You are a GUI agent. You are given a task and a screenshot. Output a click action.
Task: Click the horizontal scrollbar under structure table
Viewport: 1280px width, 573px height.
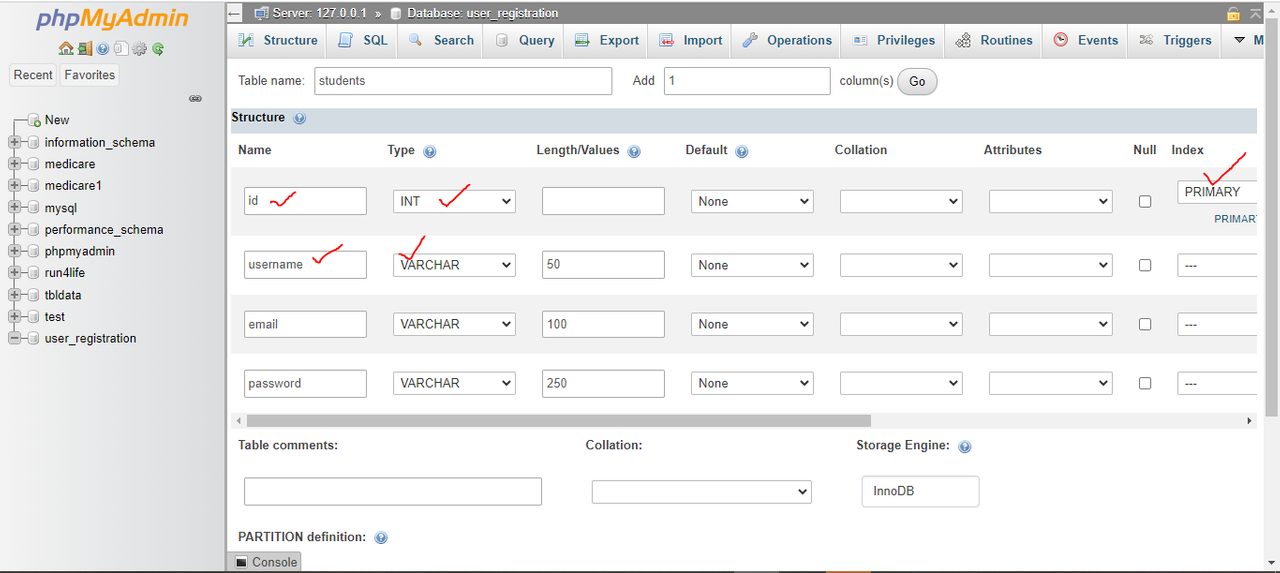559,421
